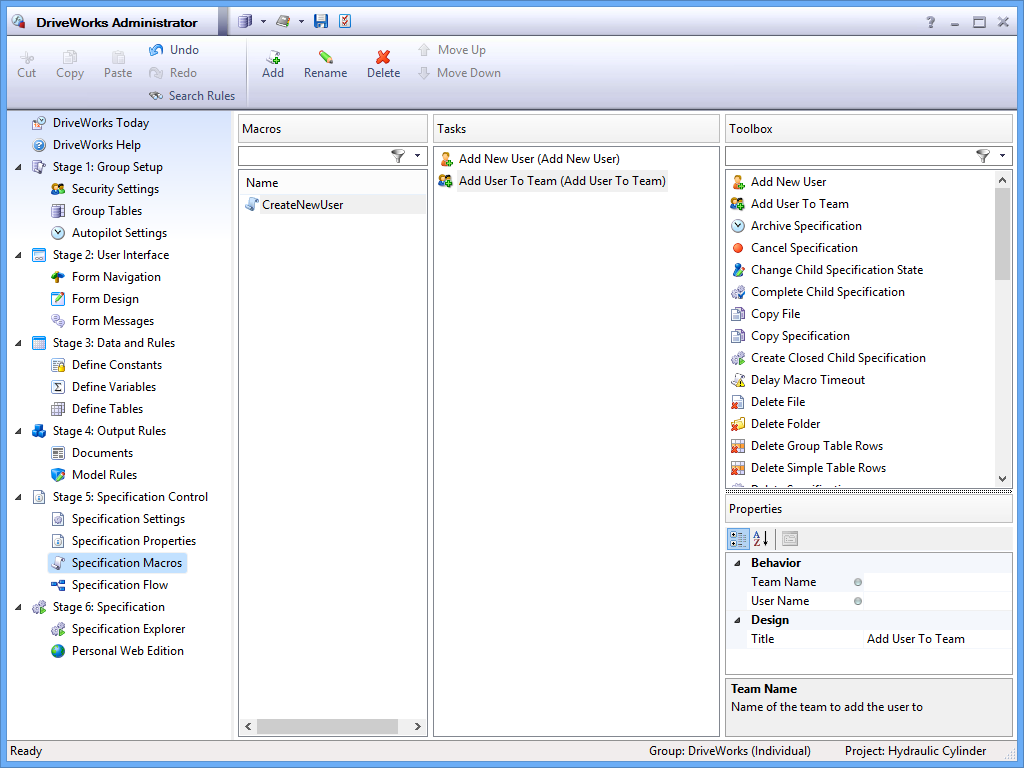Open Specification Settings
Image resolution: width=1024 pixels, height=768 pixels.
(x=128, y=519)
